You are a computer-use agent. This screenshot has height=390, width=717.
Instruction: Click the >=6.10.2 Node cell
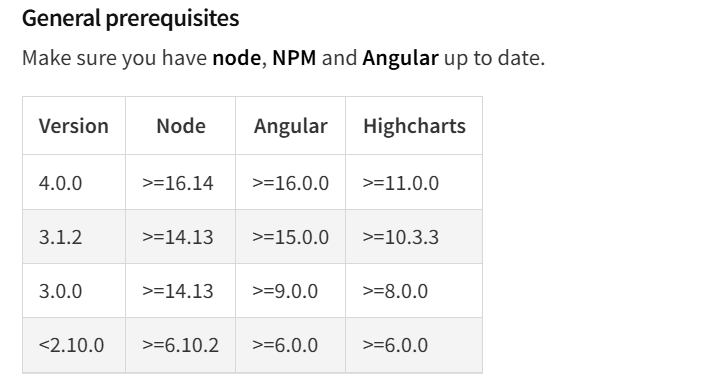click(181, 345)
